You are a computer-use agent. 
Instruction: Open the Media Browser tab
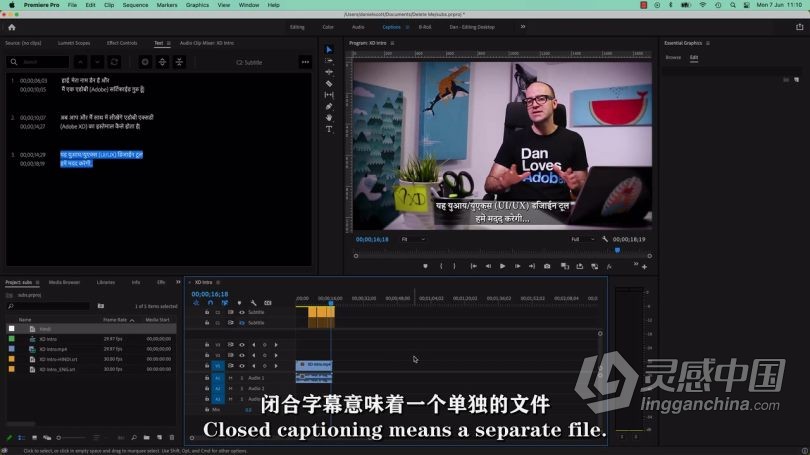point(64,283)
